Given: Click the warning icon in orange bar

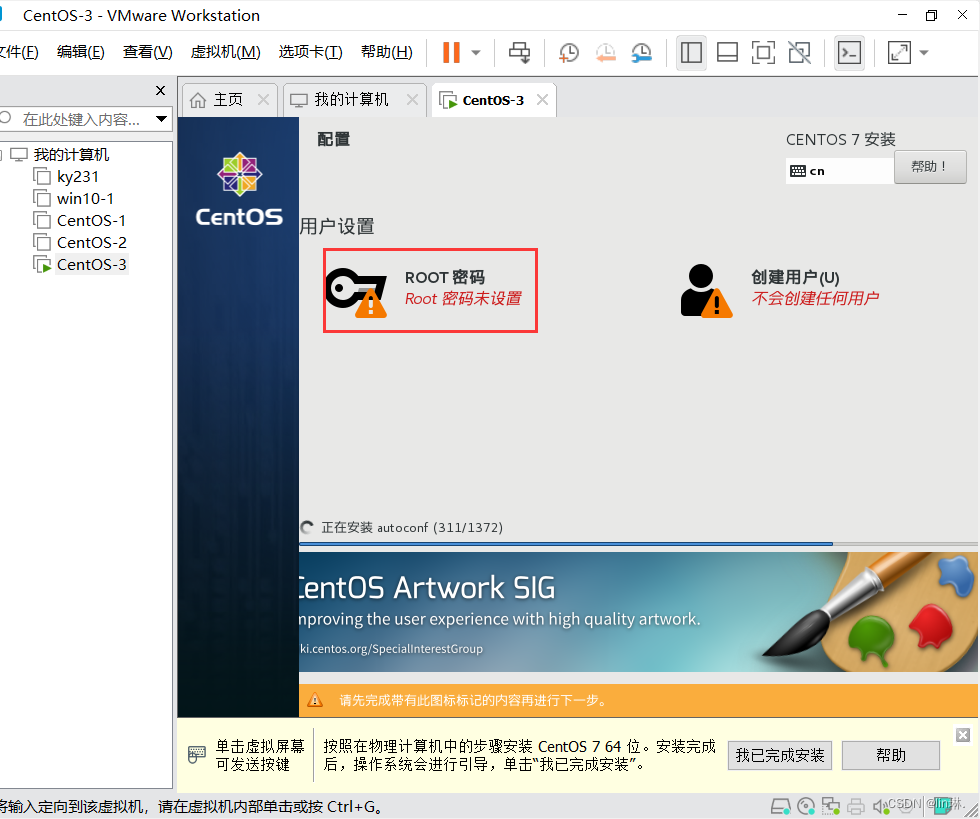Looking at the screenshot, I should tap(315, 700).
